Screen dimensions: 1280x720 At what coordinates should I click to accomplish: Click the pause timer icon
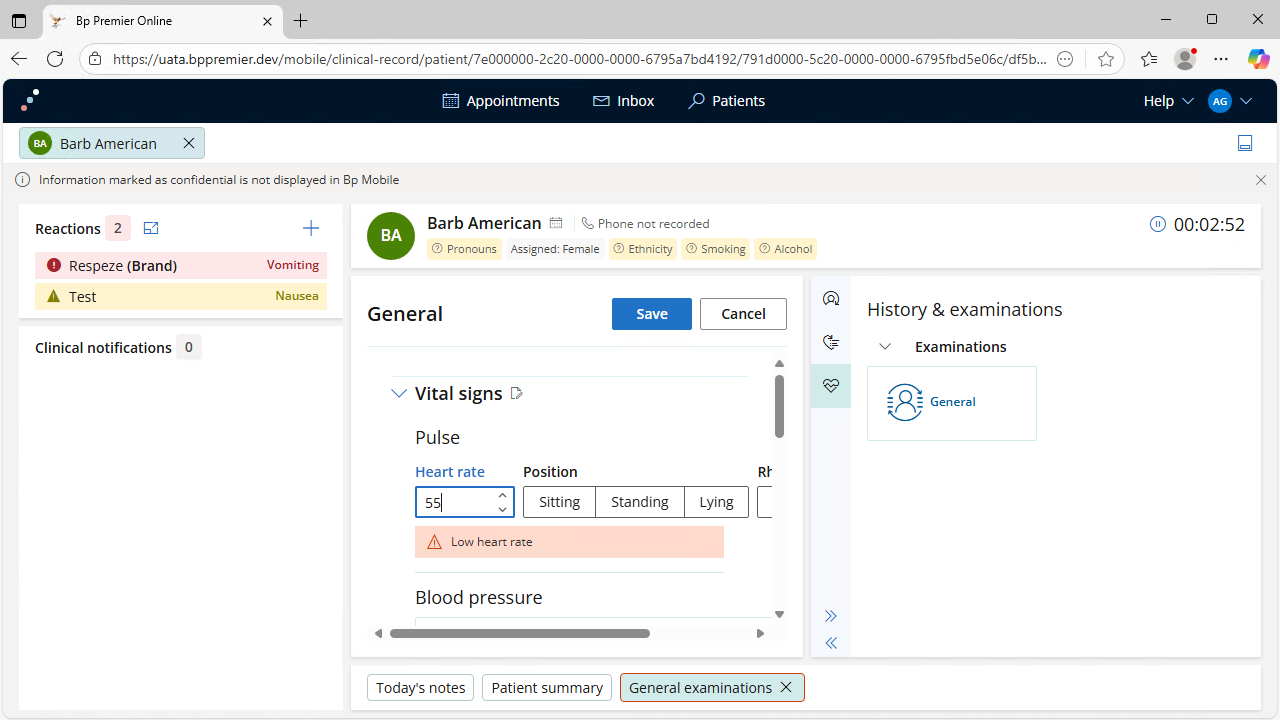tap(1158, 224)
